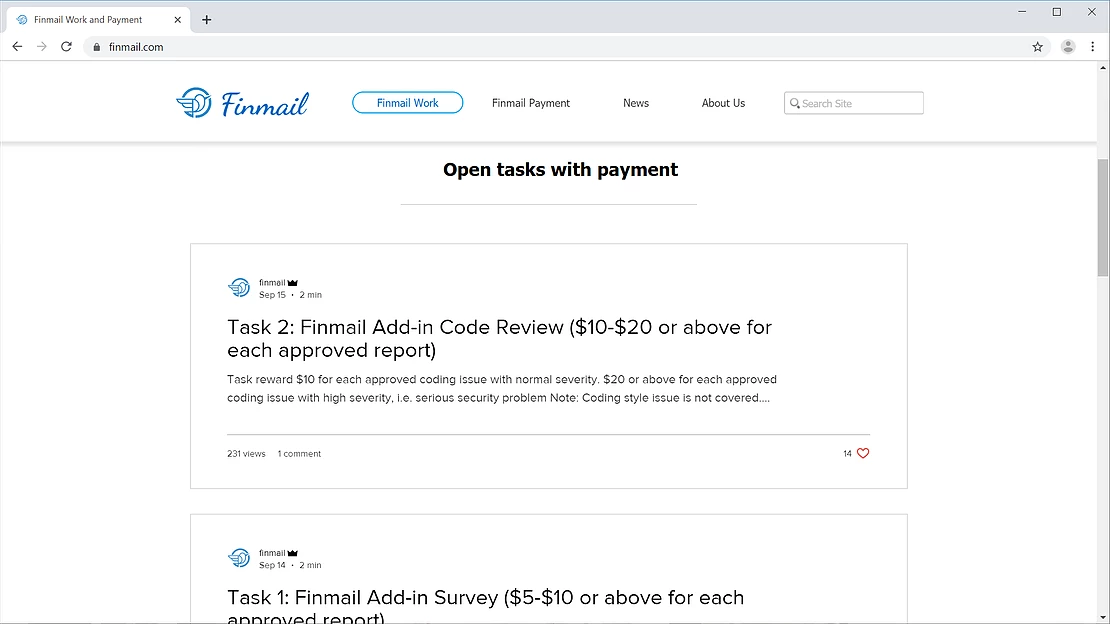Click the 14 likes count
The height and width of the screenshot is (624, 1110).
tap(847, 454)
